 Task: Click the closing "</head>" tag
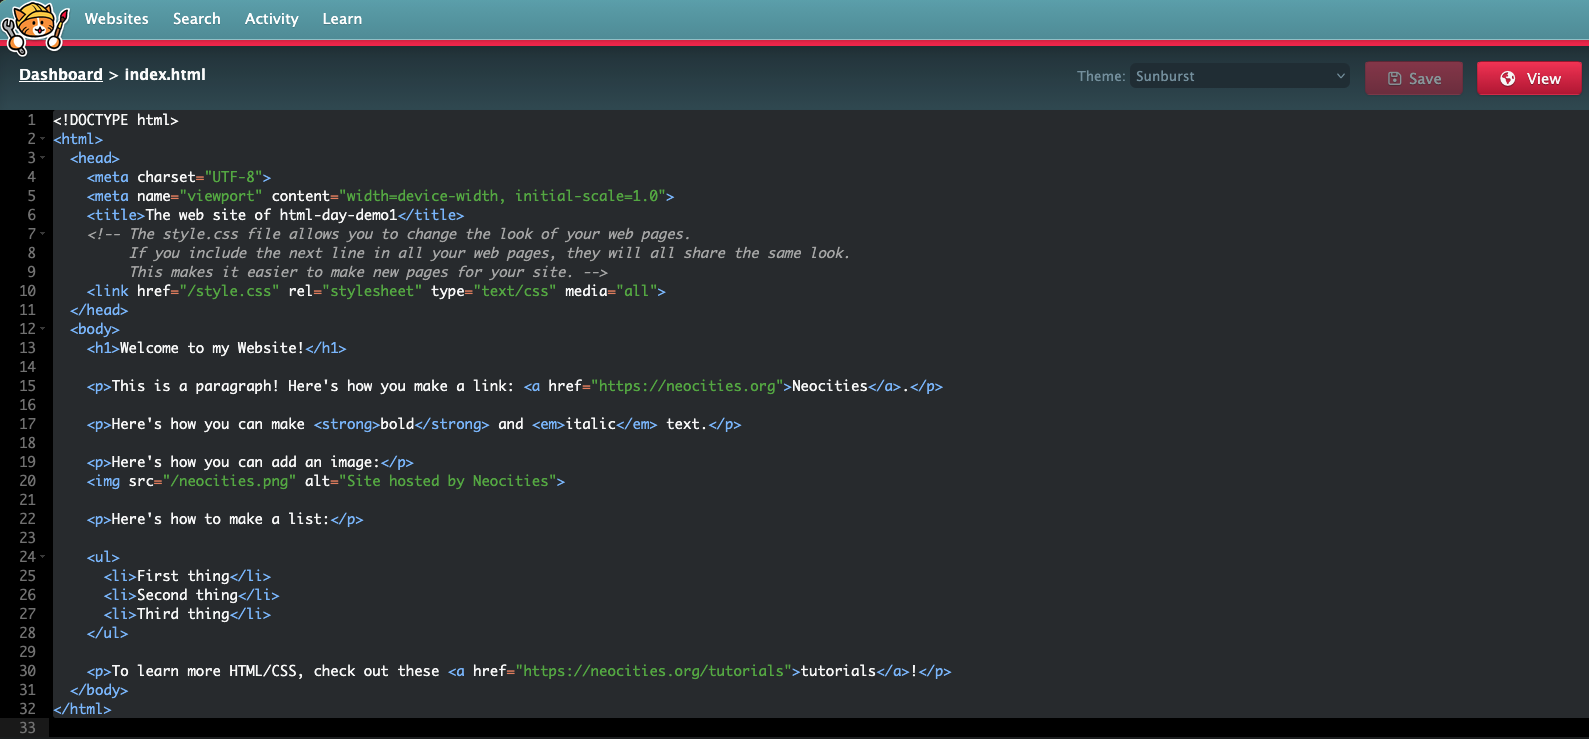[x=99, y=310]
